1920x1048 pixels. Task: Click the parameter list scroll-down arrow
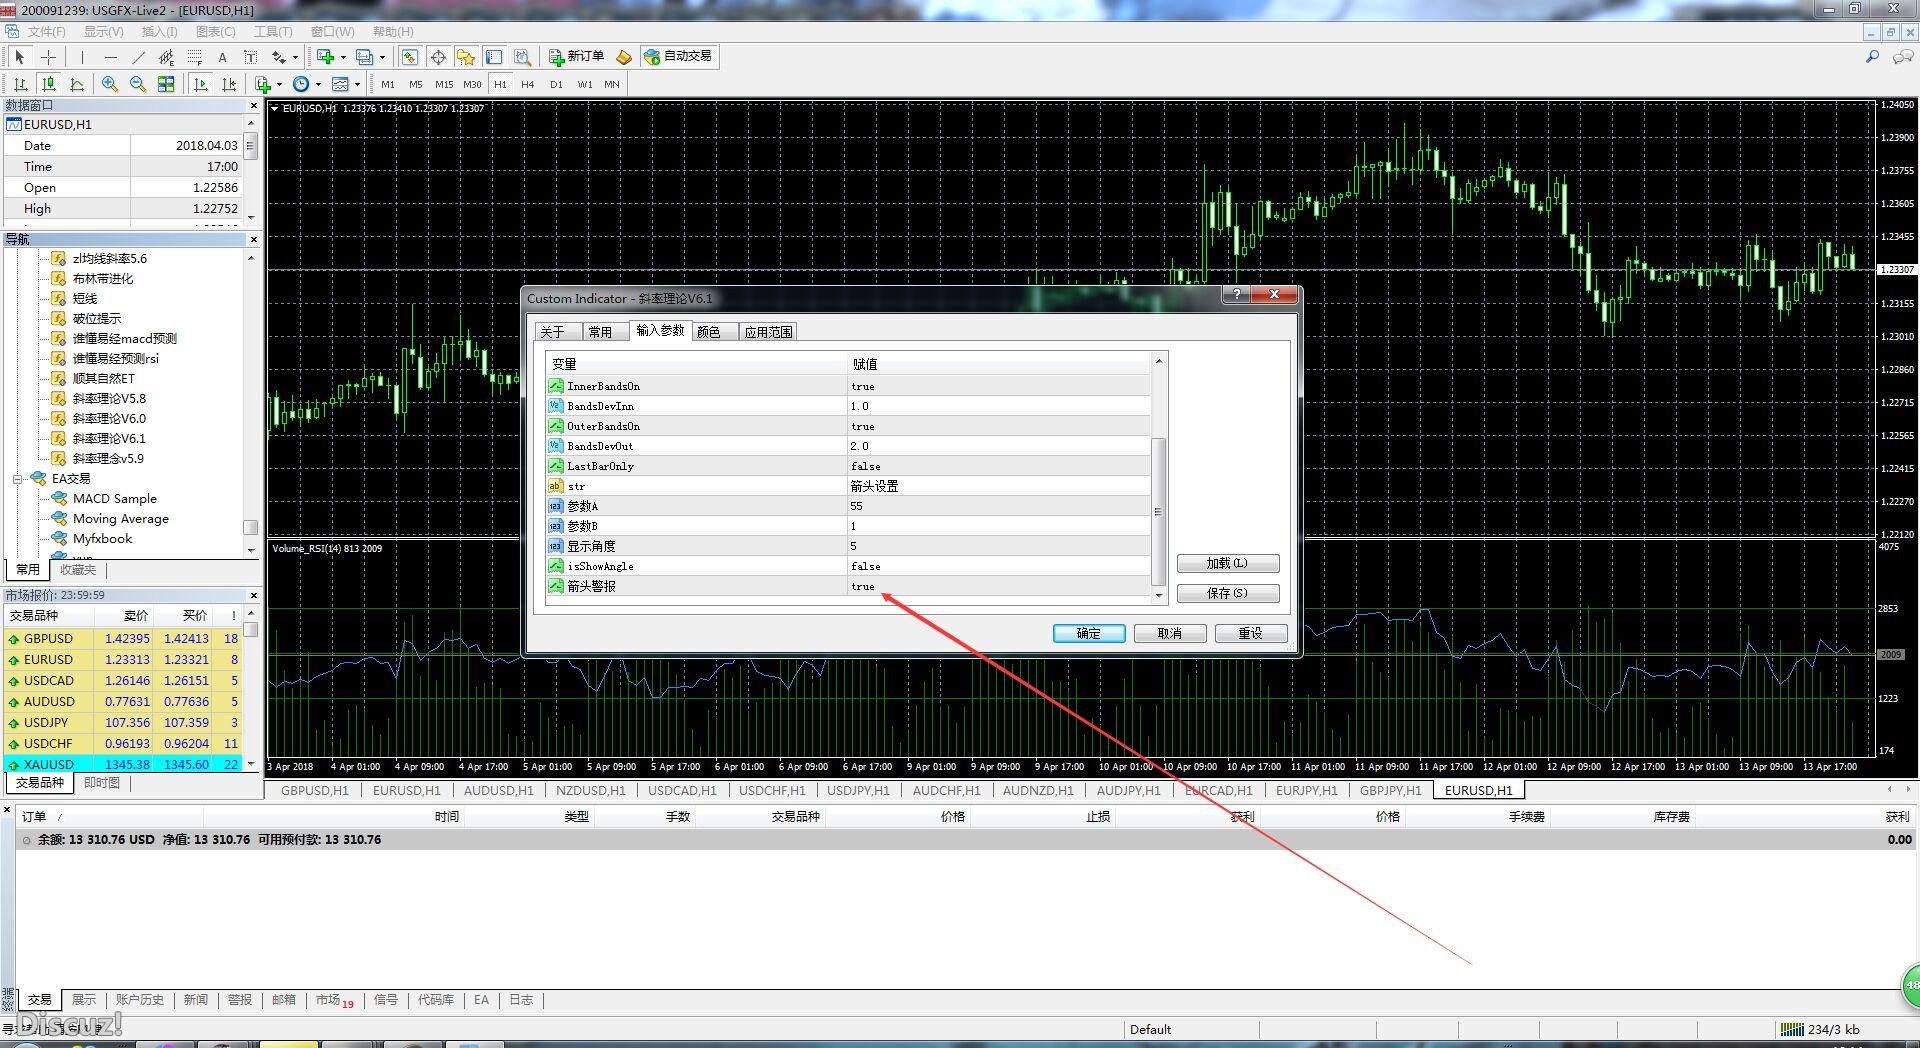(x=1159, y=596)
